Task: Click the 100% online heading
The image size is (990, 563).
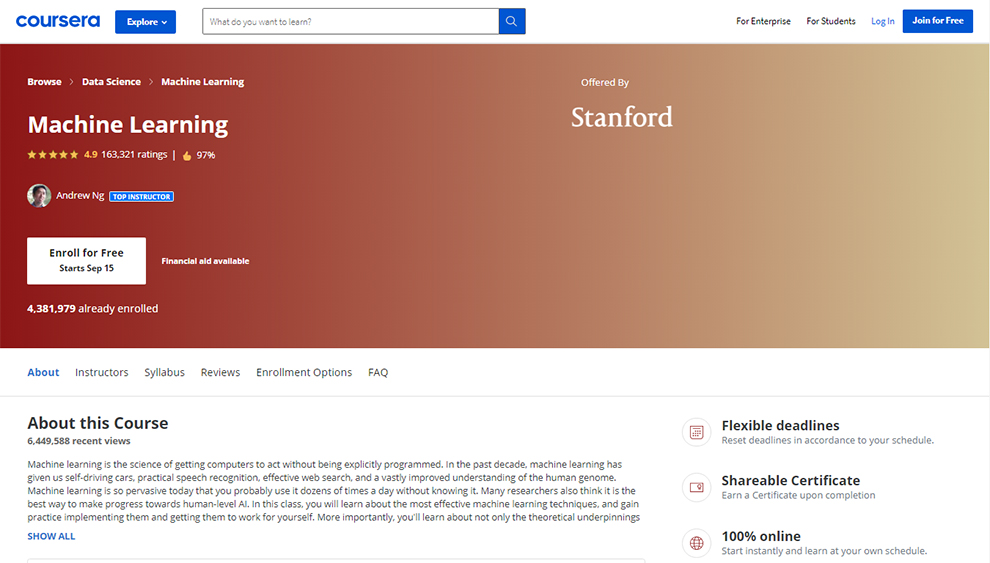Action: (x=761, y=536)
